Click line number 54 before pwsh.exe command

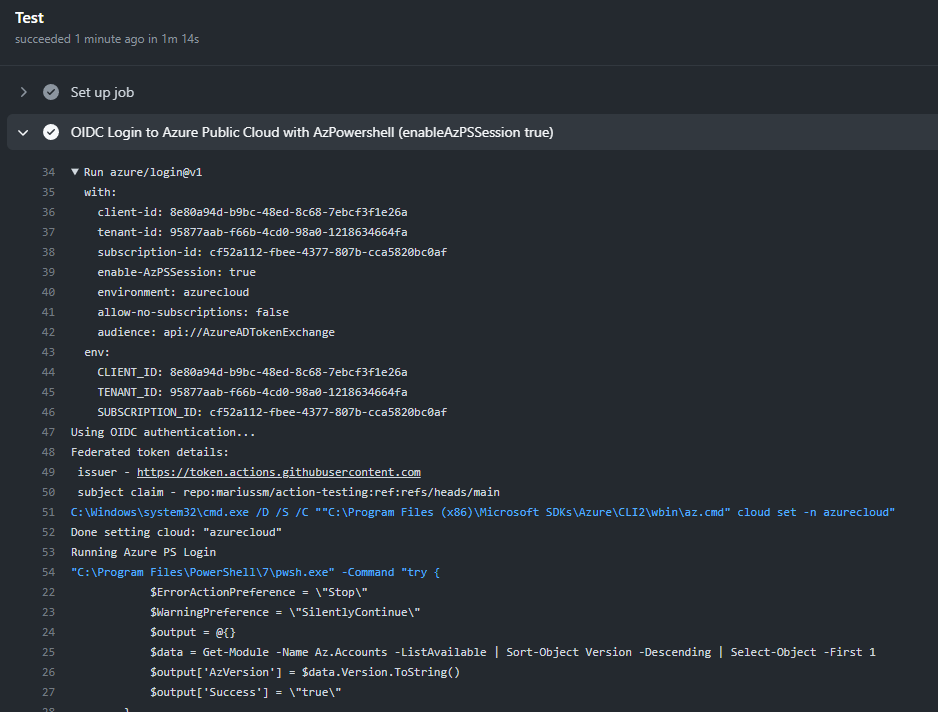(x=48, y=572)
